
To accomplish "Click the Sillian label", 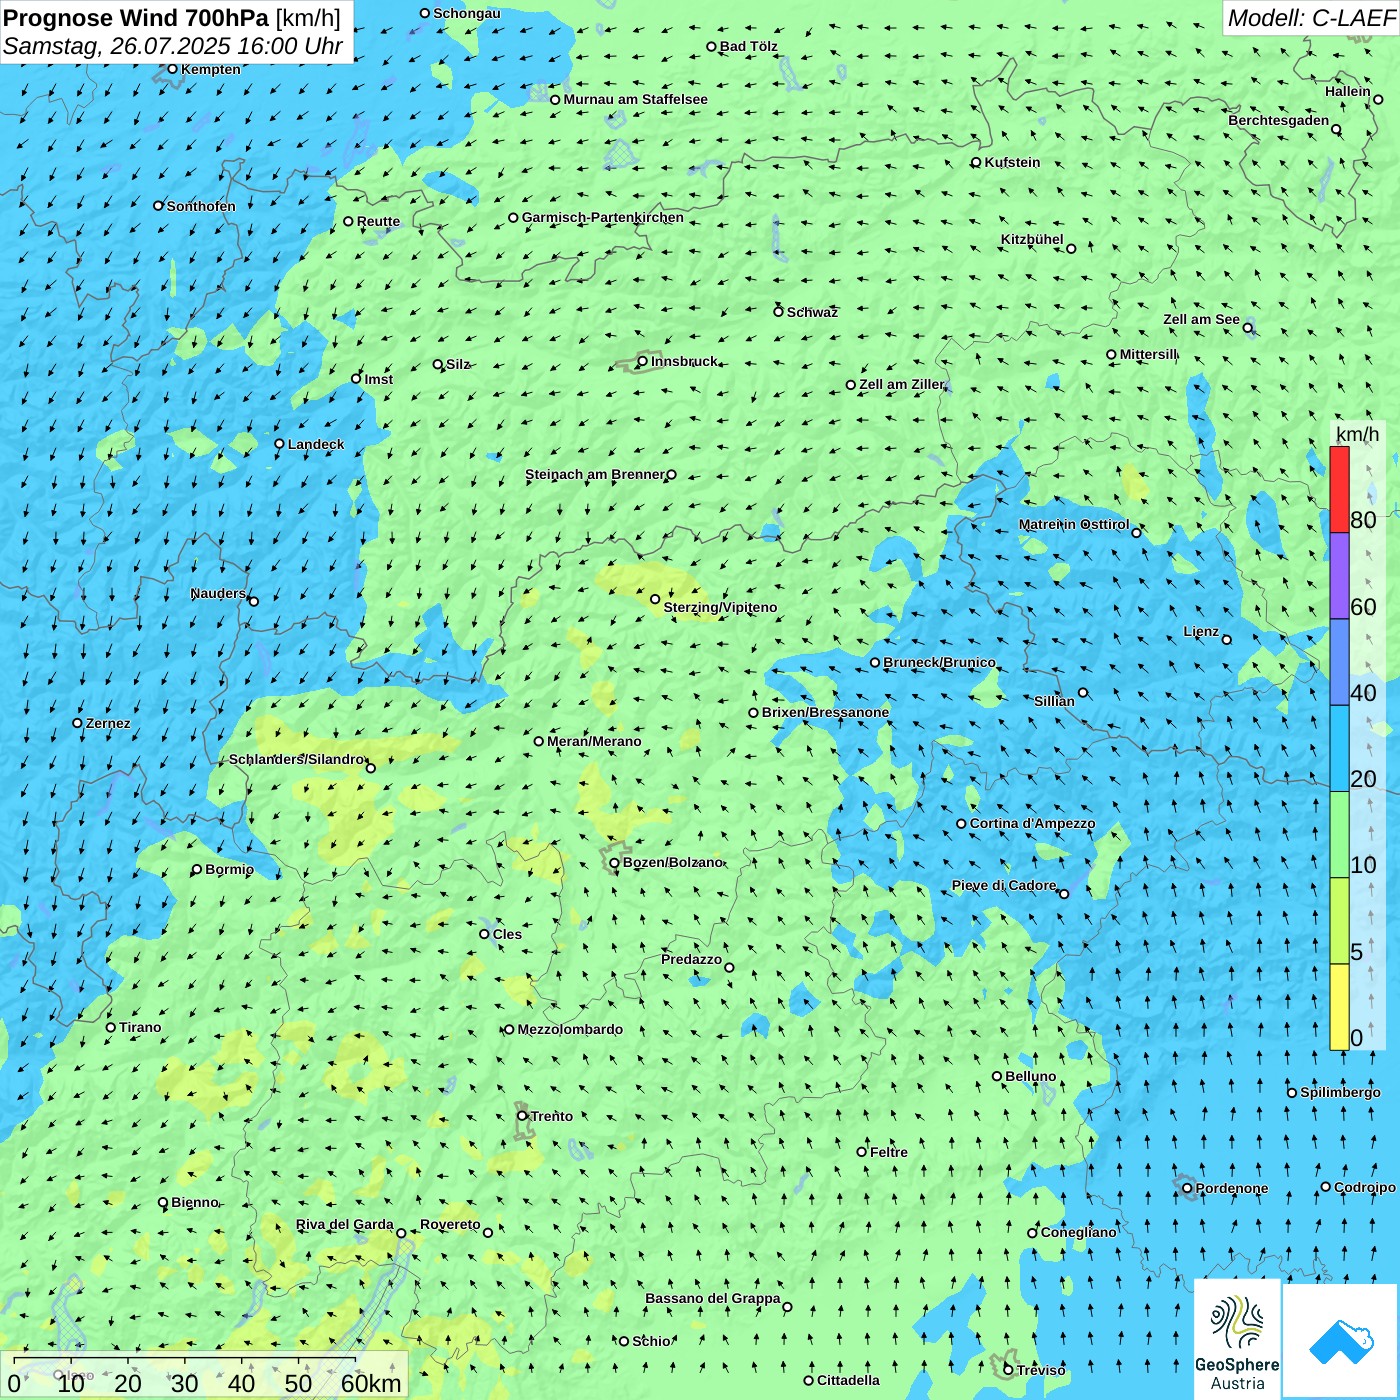I will tap(1054, 701).
